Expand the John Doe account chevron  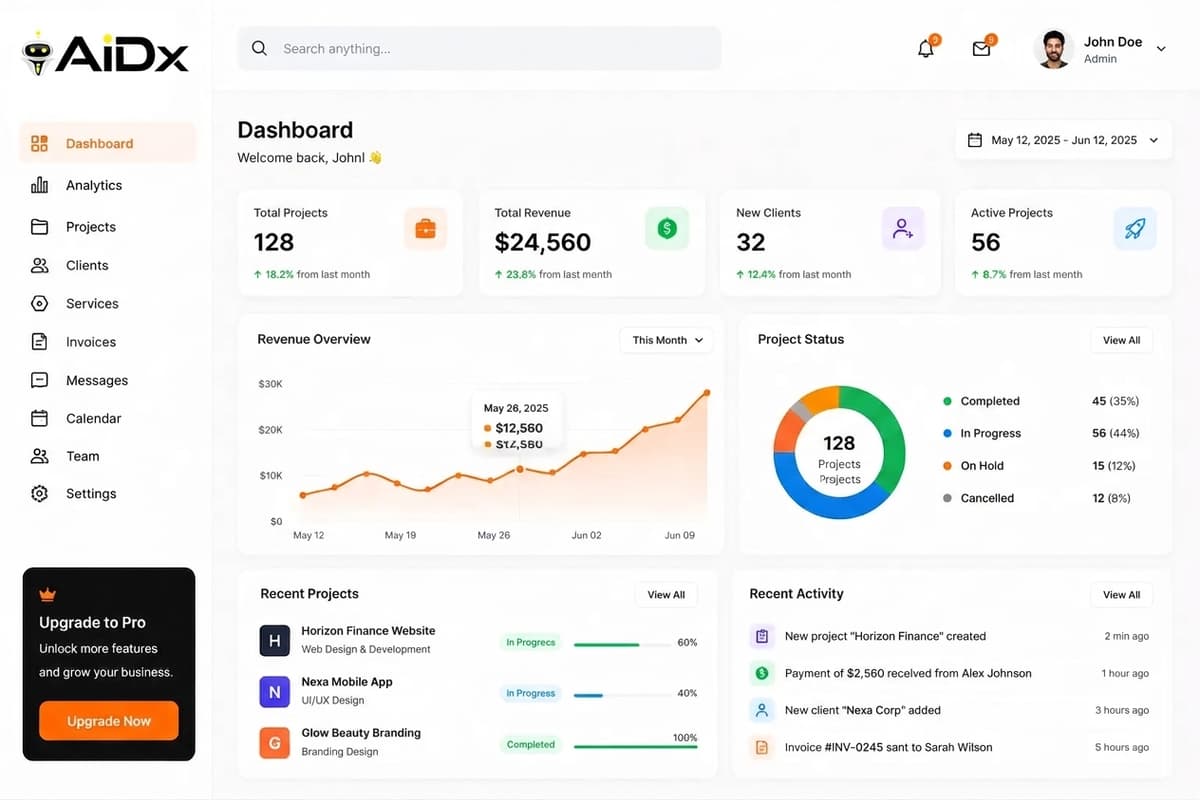(1161, 49)
